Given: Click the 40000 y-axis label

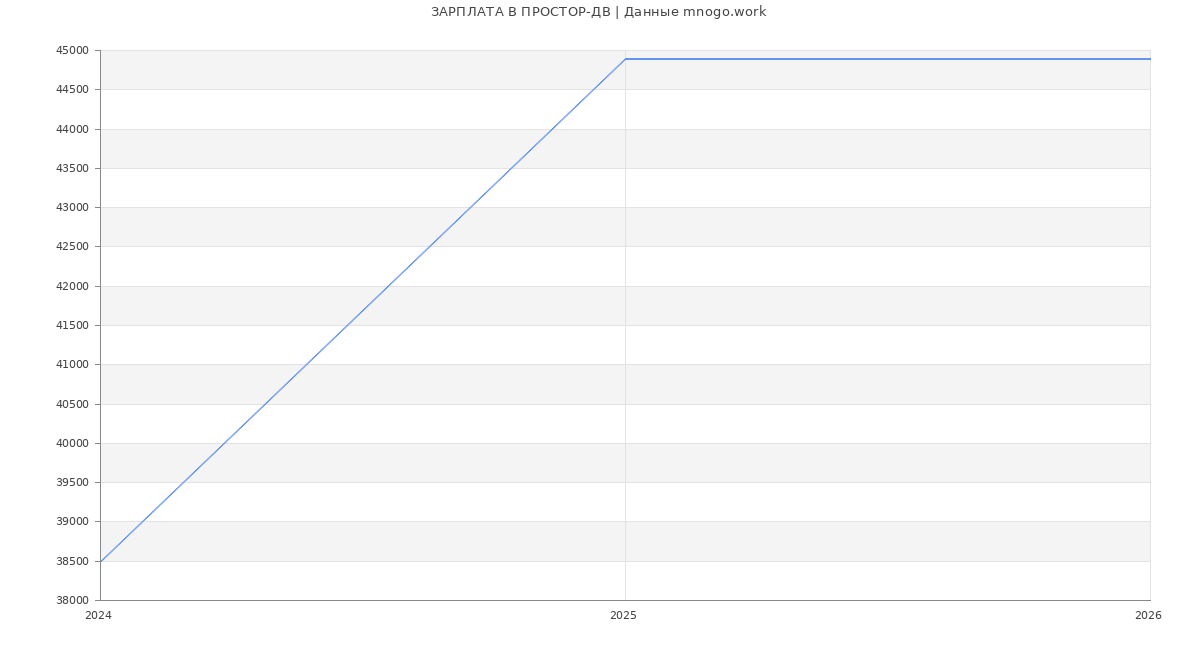Looking at the screenshot, I should [72, 444].
